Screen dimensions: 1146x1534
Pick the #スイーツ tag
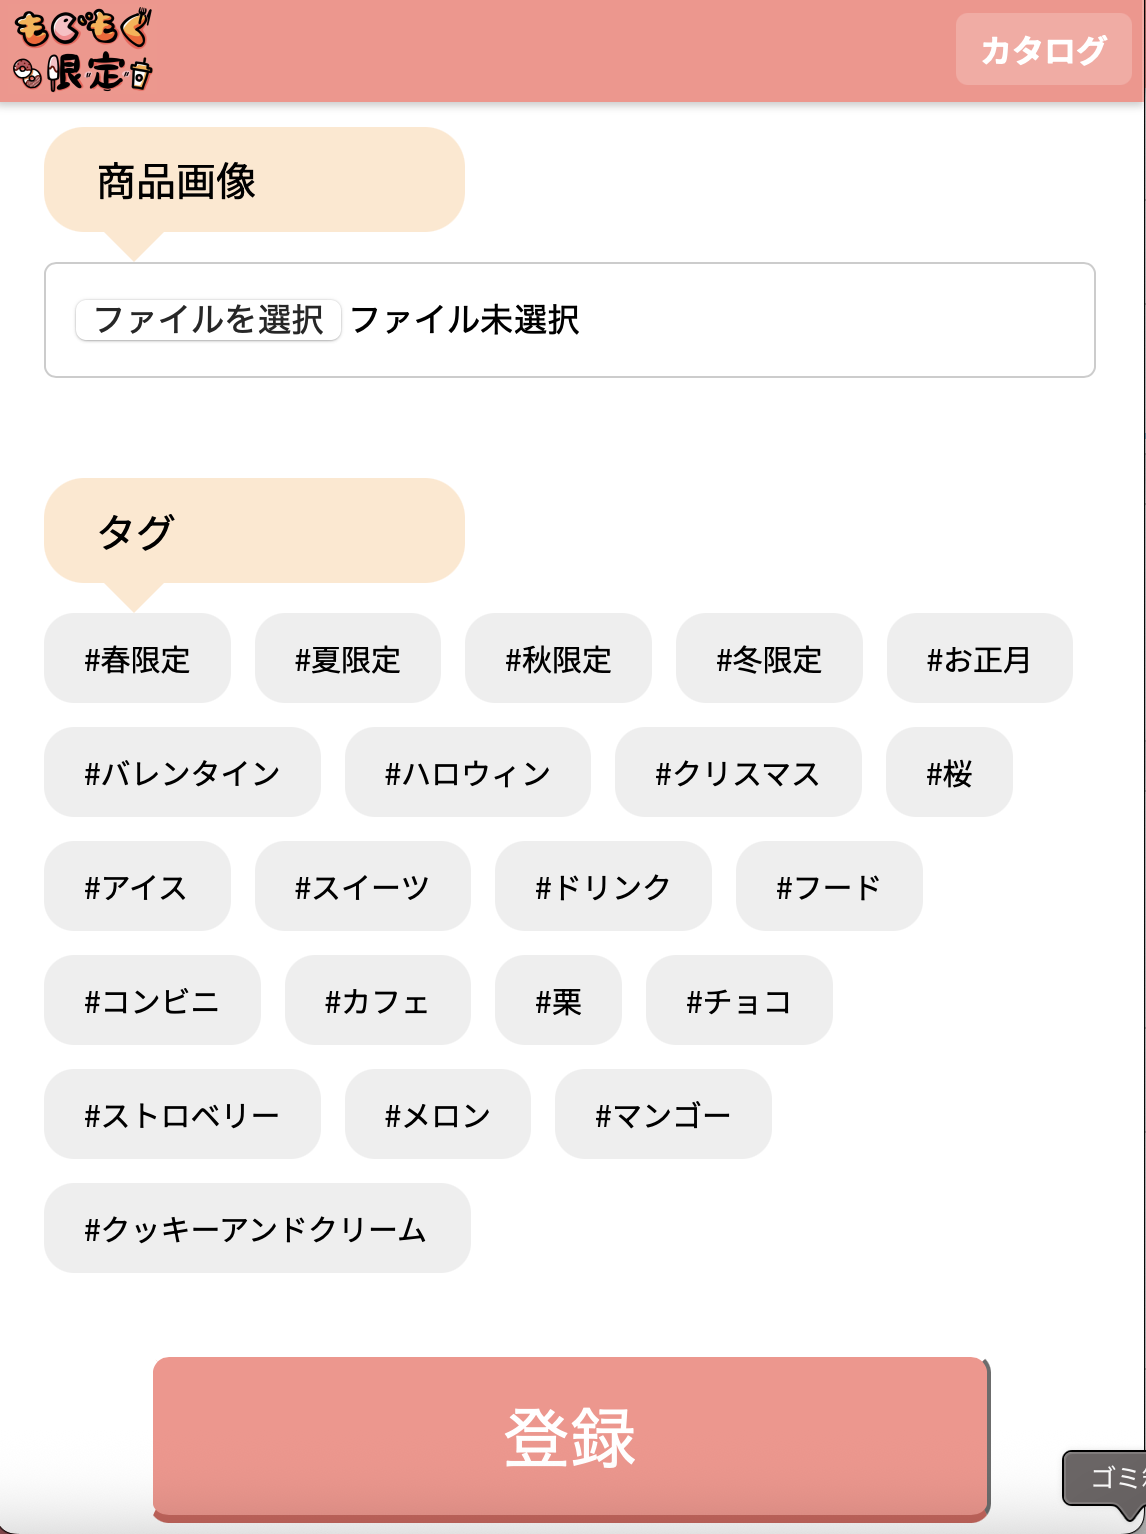pyautogui.click(x=363, y=887)
